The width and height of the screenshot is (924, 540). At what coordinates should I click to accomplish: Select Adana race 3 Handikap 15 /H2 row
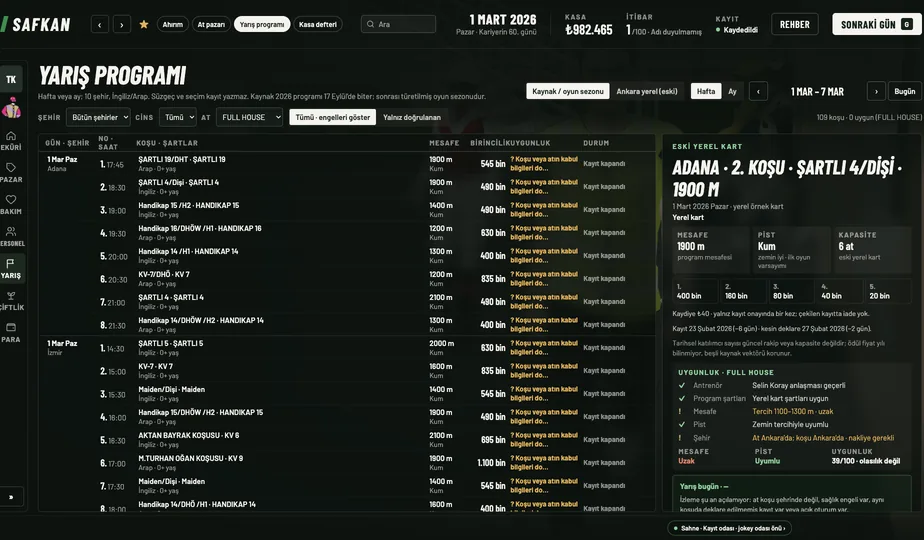(x=347, y=210)
